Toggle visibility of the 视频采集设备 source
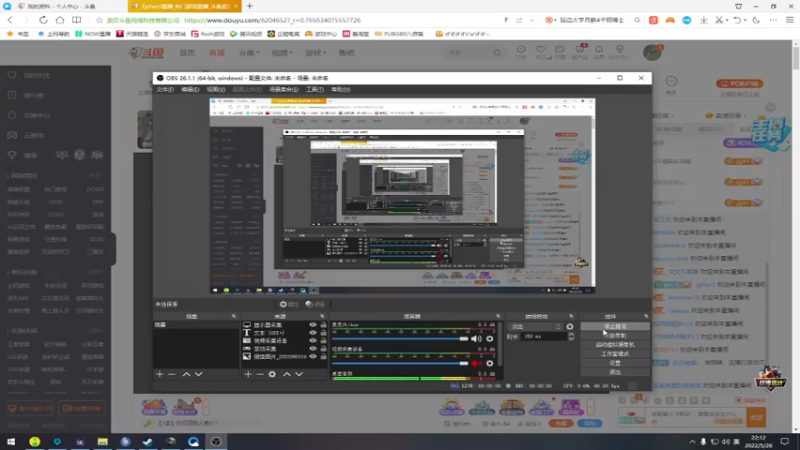The width and height of the screenshot is (800, 450). (313, 340)
